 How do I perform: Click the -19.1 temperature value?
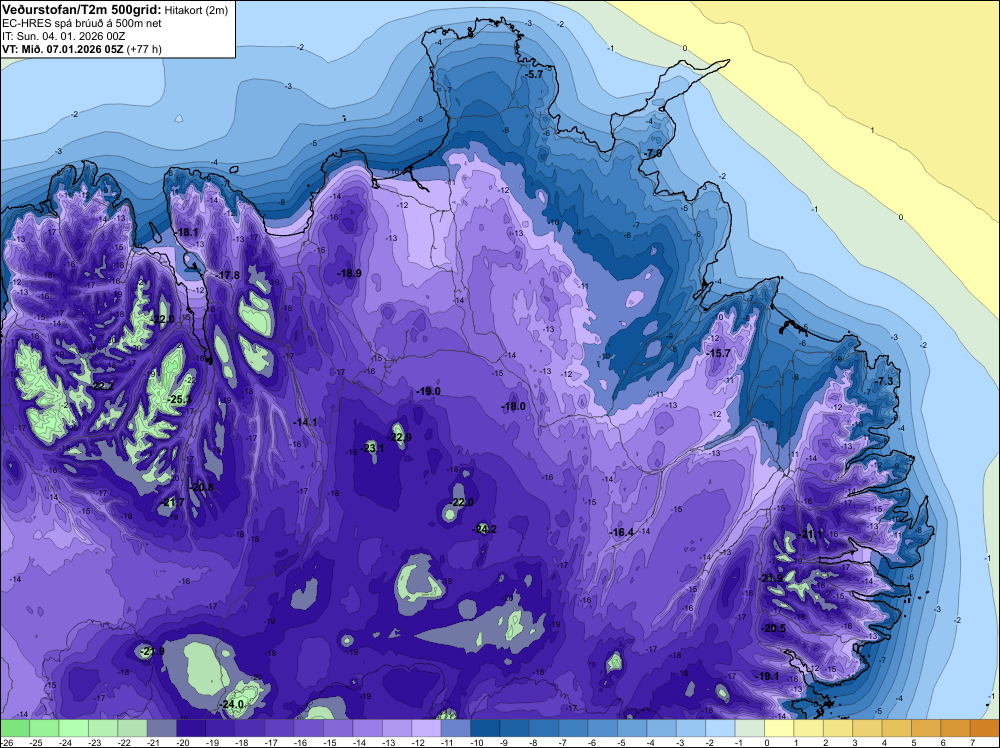[x=767, y=677]
